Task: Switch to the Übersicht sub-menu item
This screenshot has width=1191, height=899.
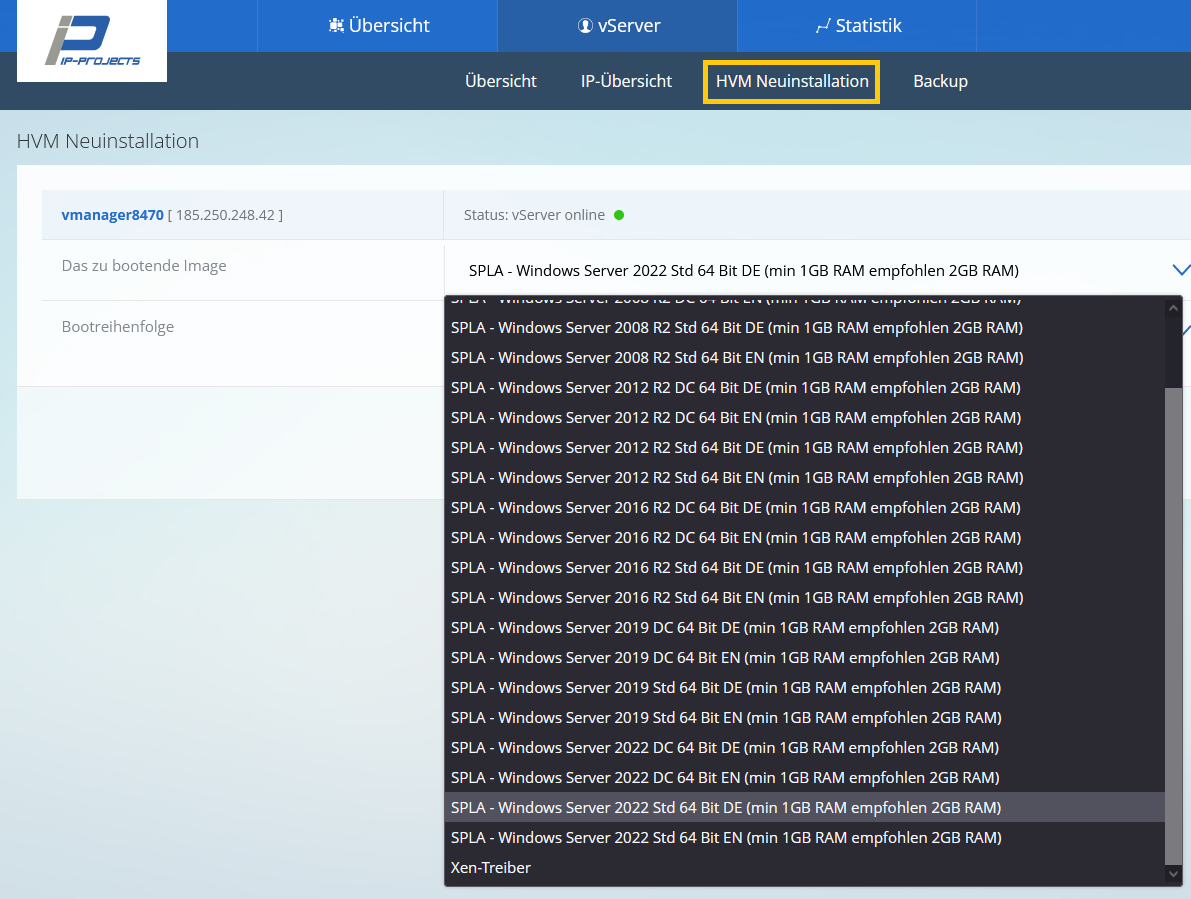Action: (501, 81)
